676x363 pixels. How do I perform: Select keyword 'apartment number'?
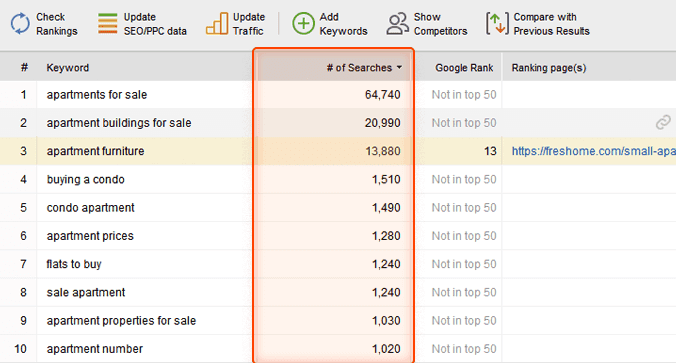coord(94,349)
